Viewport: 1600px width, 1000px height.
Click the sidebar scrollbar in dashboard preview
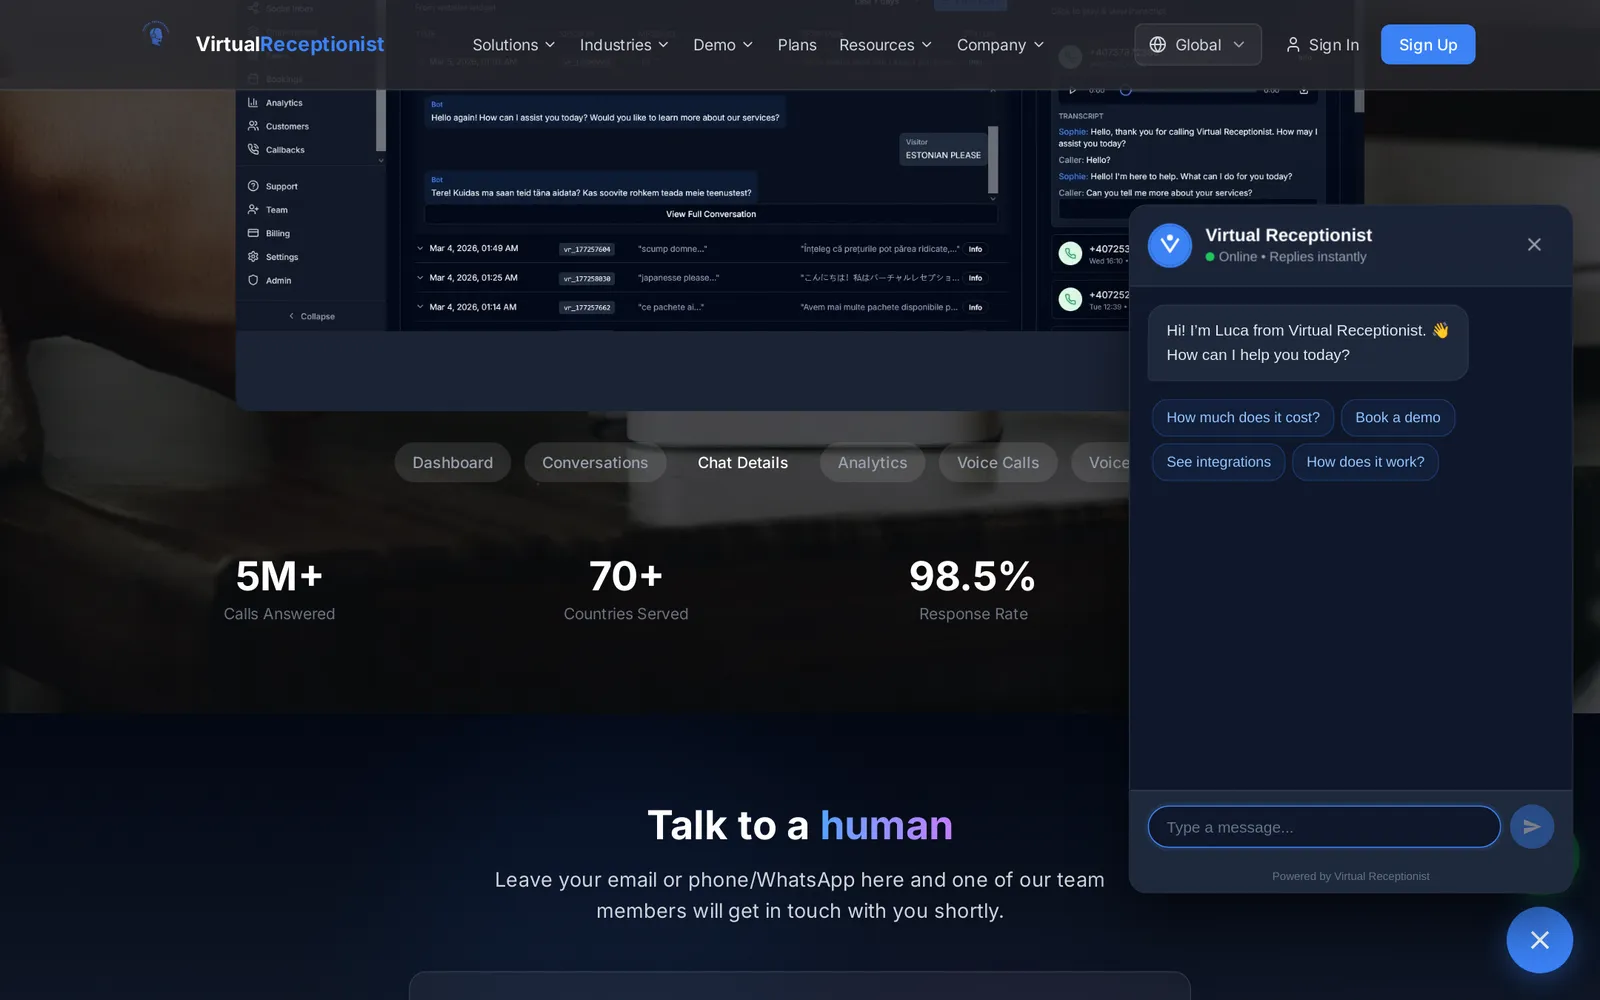[x=380, y=120]
